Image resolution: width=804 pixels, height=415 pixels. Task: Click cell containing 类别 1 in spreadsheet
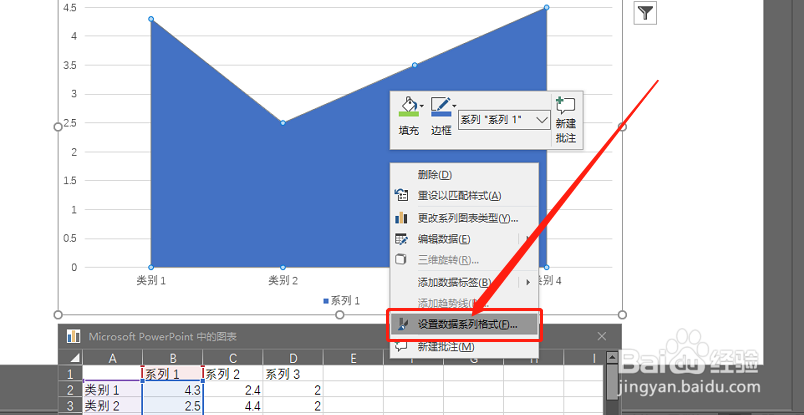[x=112, y=390]
